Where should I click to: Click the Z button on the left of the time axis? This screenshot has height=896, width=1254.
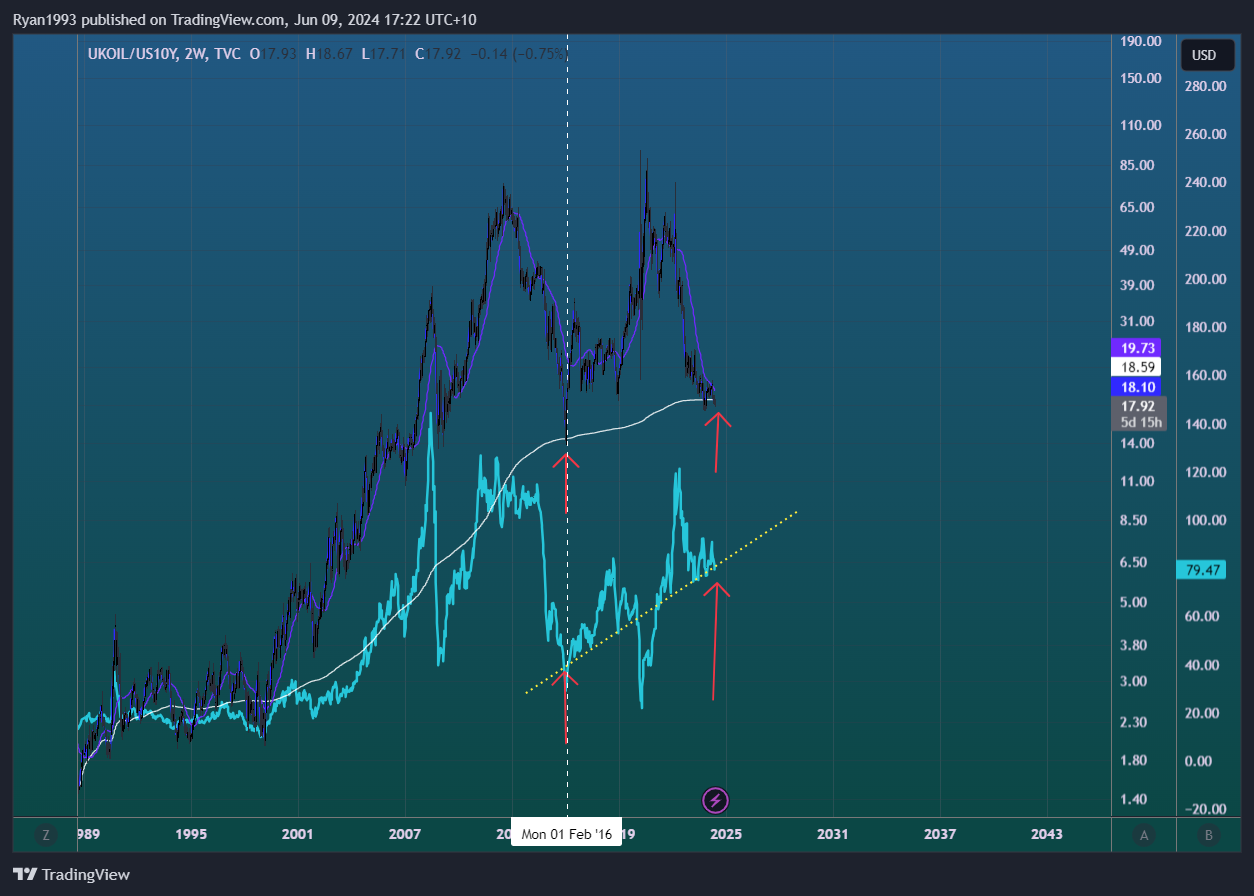pyautogui.click(x=45, y=834)
